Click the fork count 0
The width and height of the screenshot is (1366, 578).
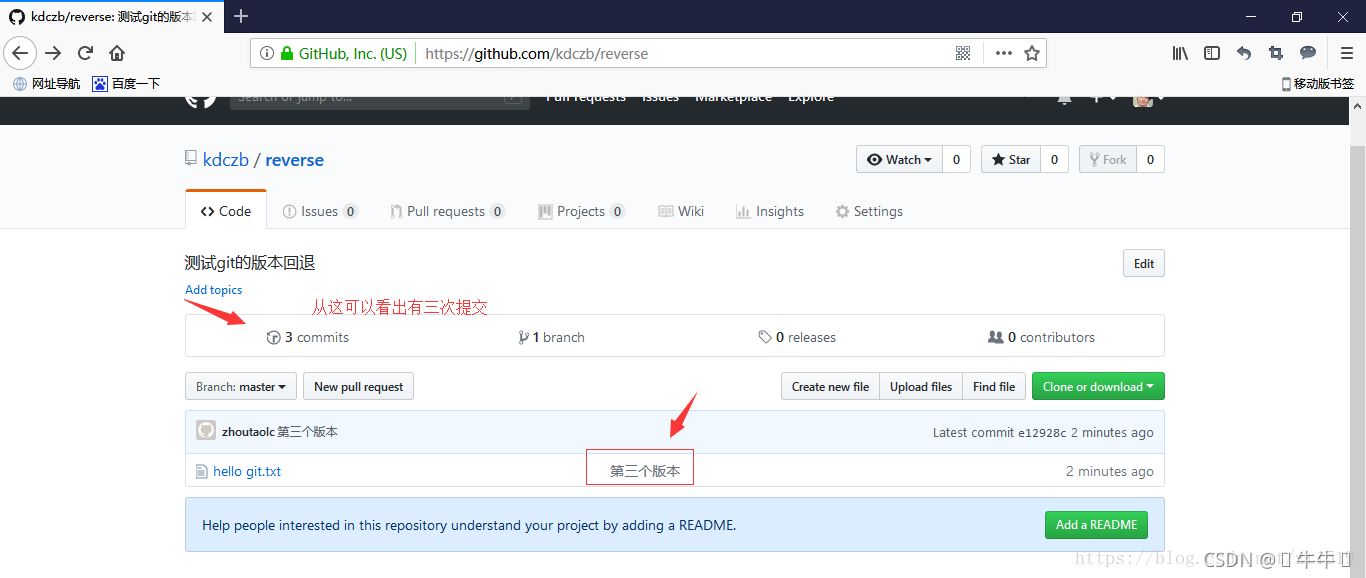click(1151, 159)
